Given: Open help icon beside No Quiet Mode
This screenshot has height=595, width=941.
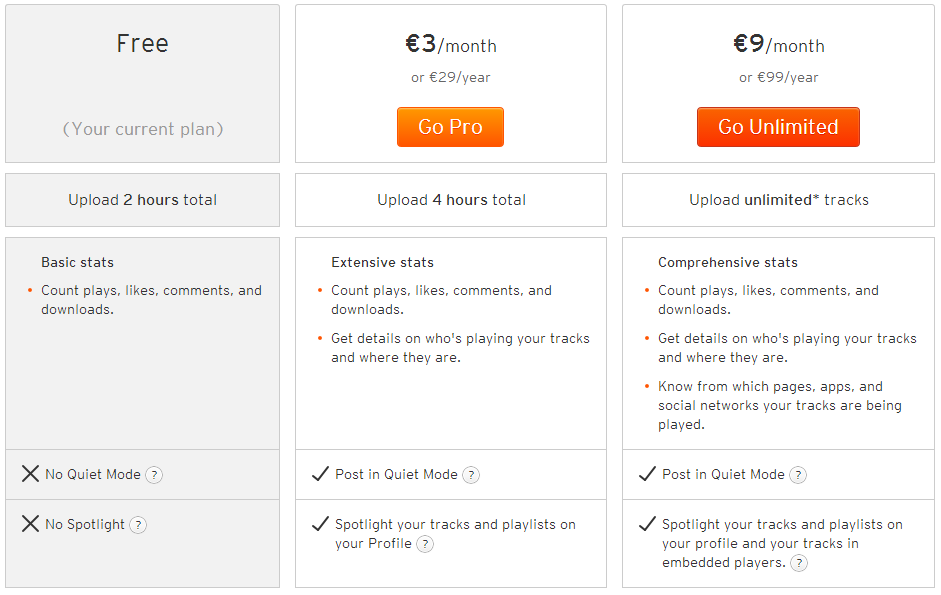Looking at the screenshot, I should [x=154, y=475].
